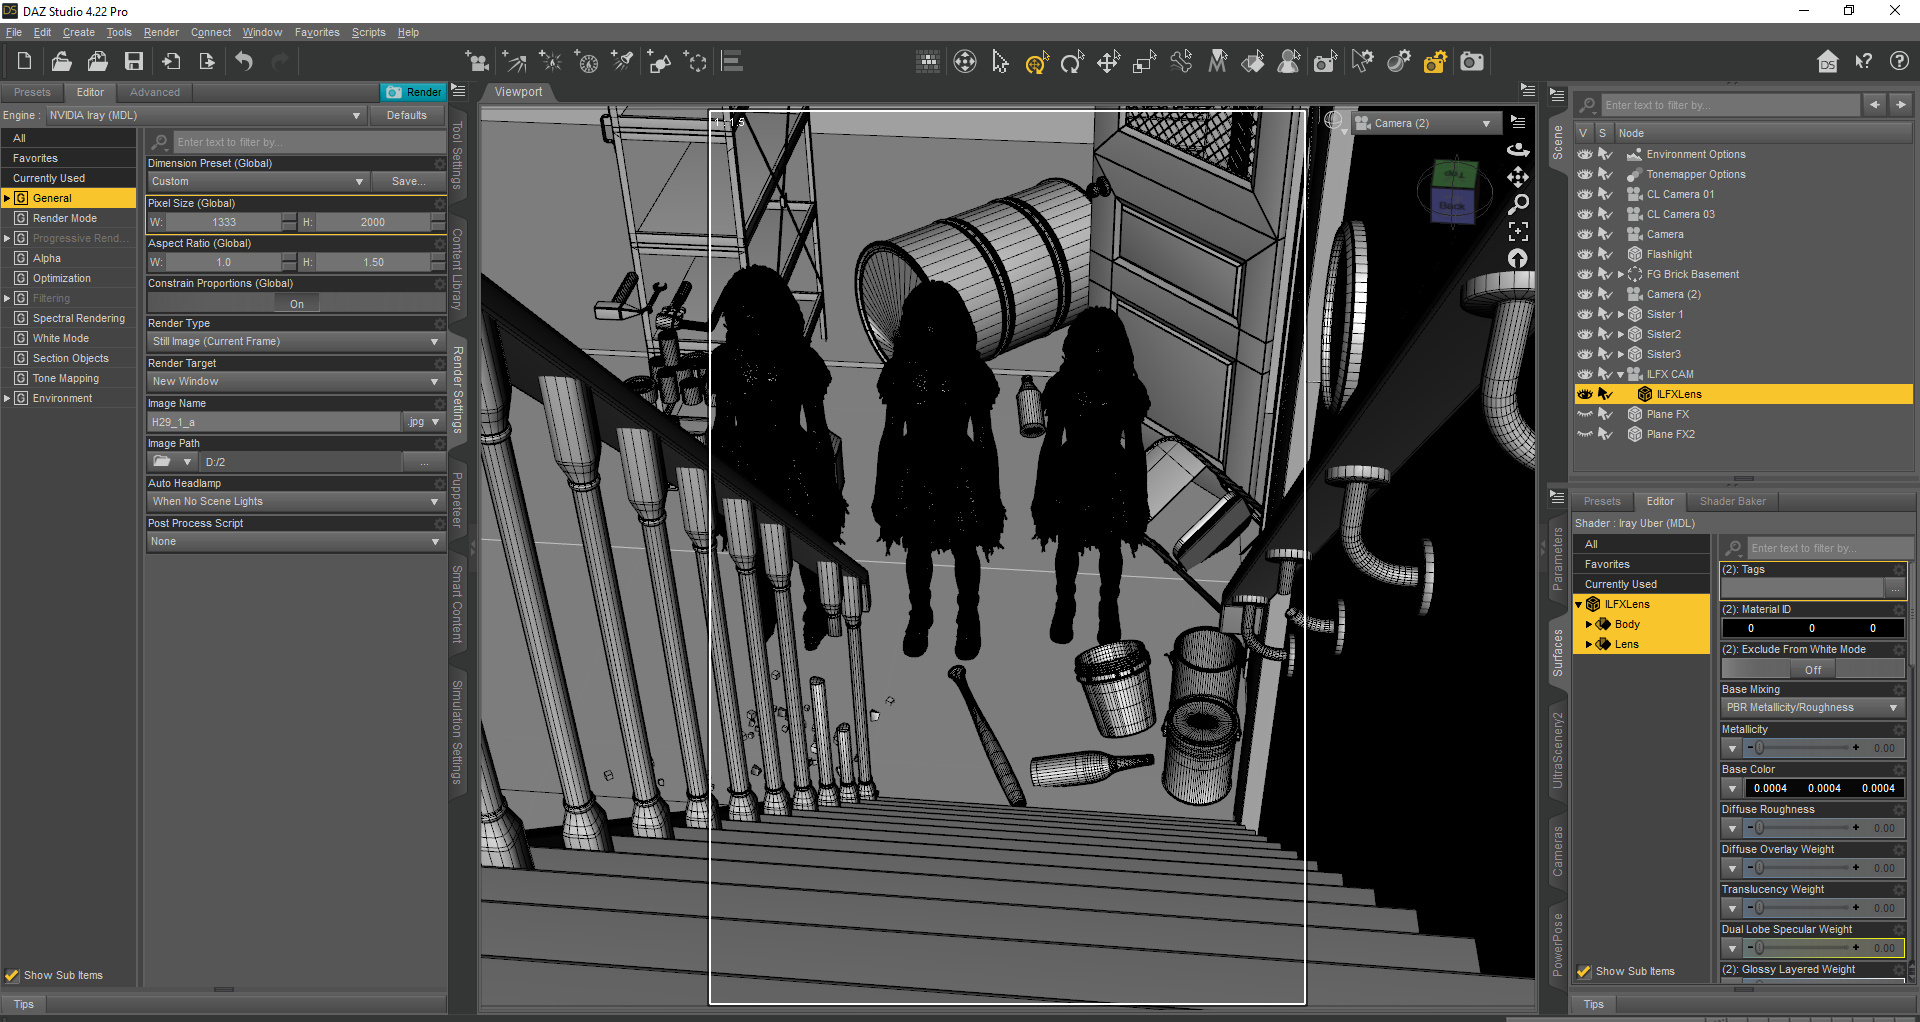Click the Undo arrow icon
The width and height of the screenshot is (1920, 1022).
point(244,61)
